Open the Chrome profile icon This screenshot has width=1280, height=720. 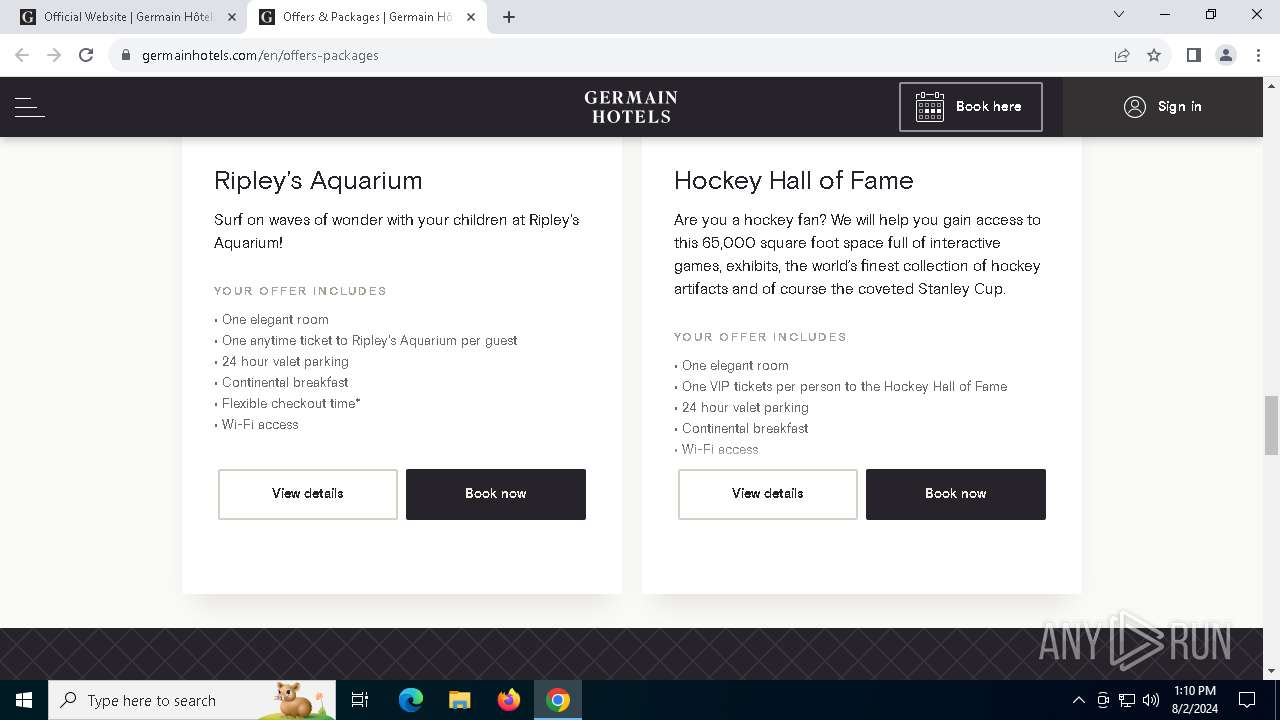1226,55
